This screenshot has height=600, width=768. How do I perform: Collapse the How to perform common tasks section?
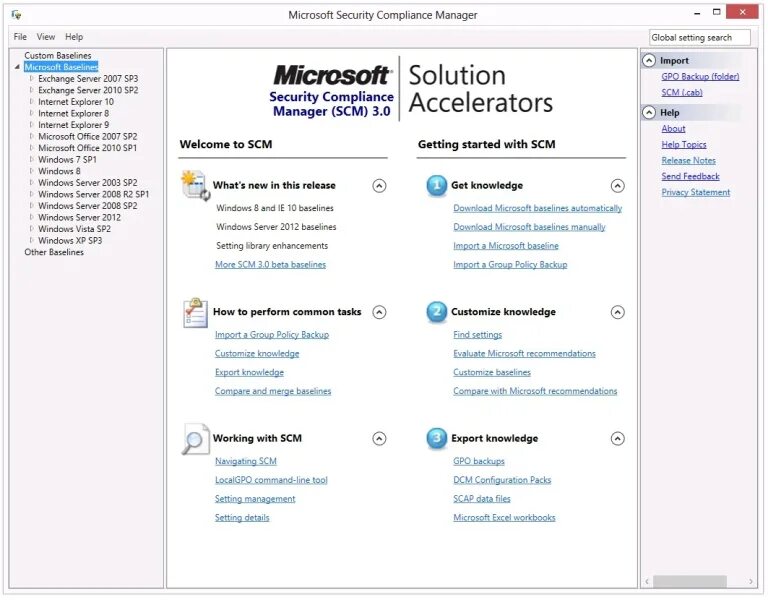tap(379, 312)
